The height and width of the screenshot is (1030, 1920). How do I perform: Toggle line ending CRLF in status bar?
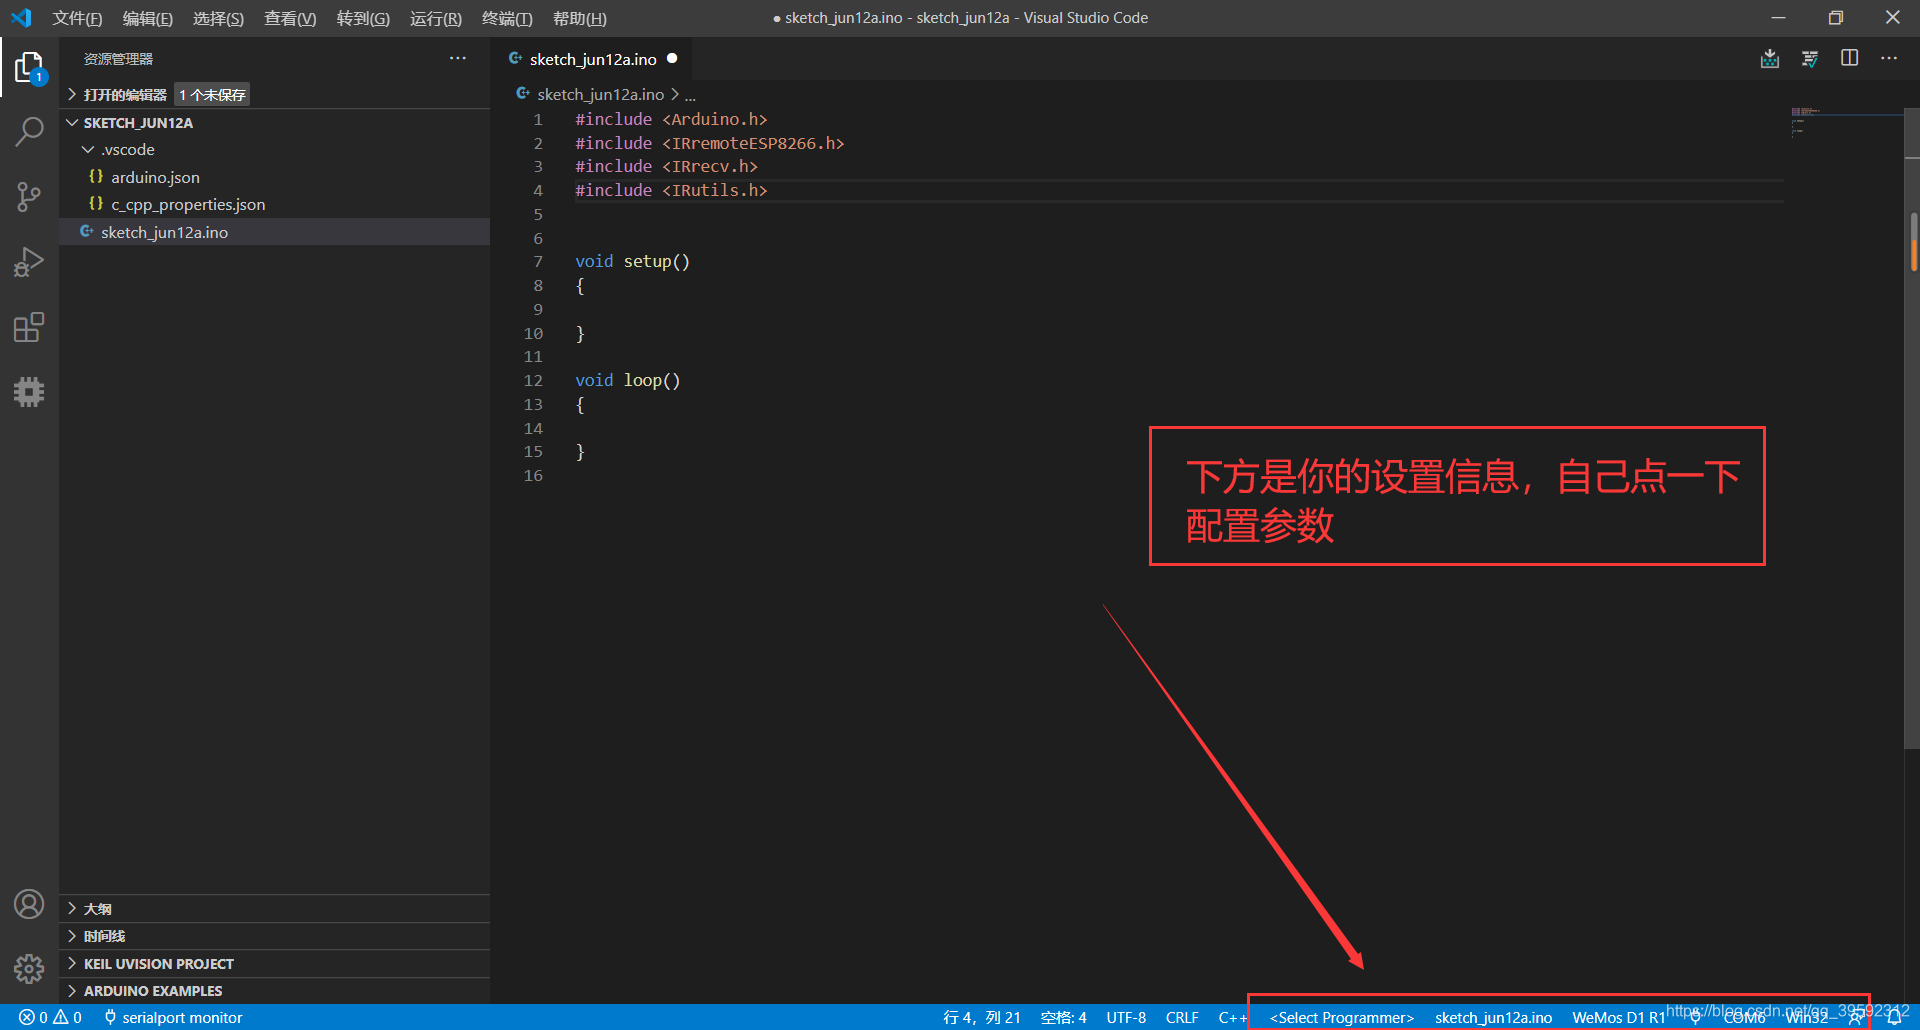[1182, 1017]
